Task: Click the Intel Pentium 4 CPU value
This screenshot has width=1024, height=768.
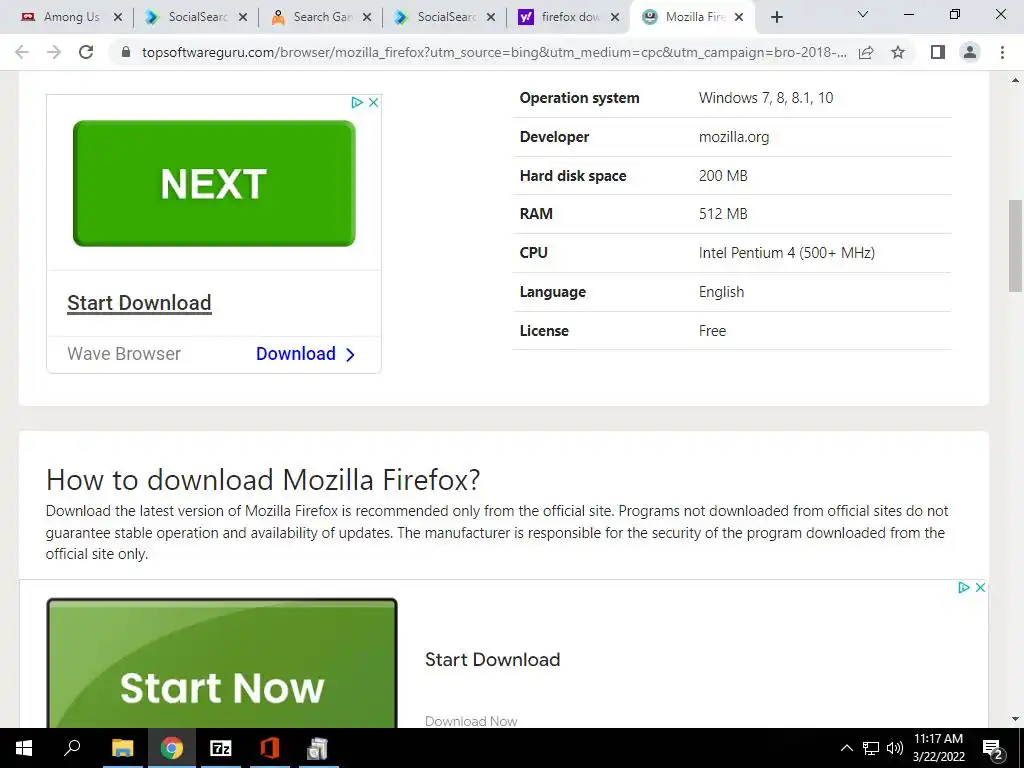Action: click(x=787, y=253)
